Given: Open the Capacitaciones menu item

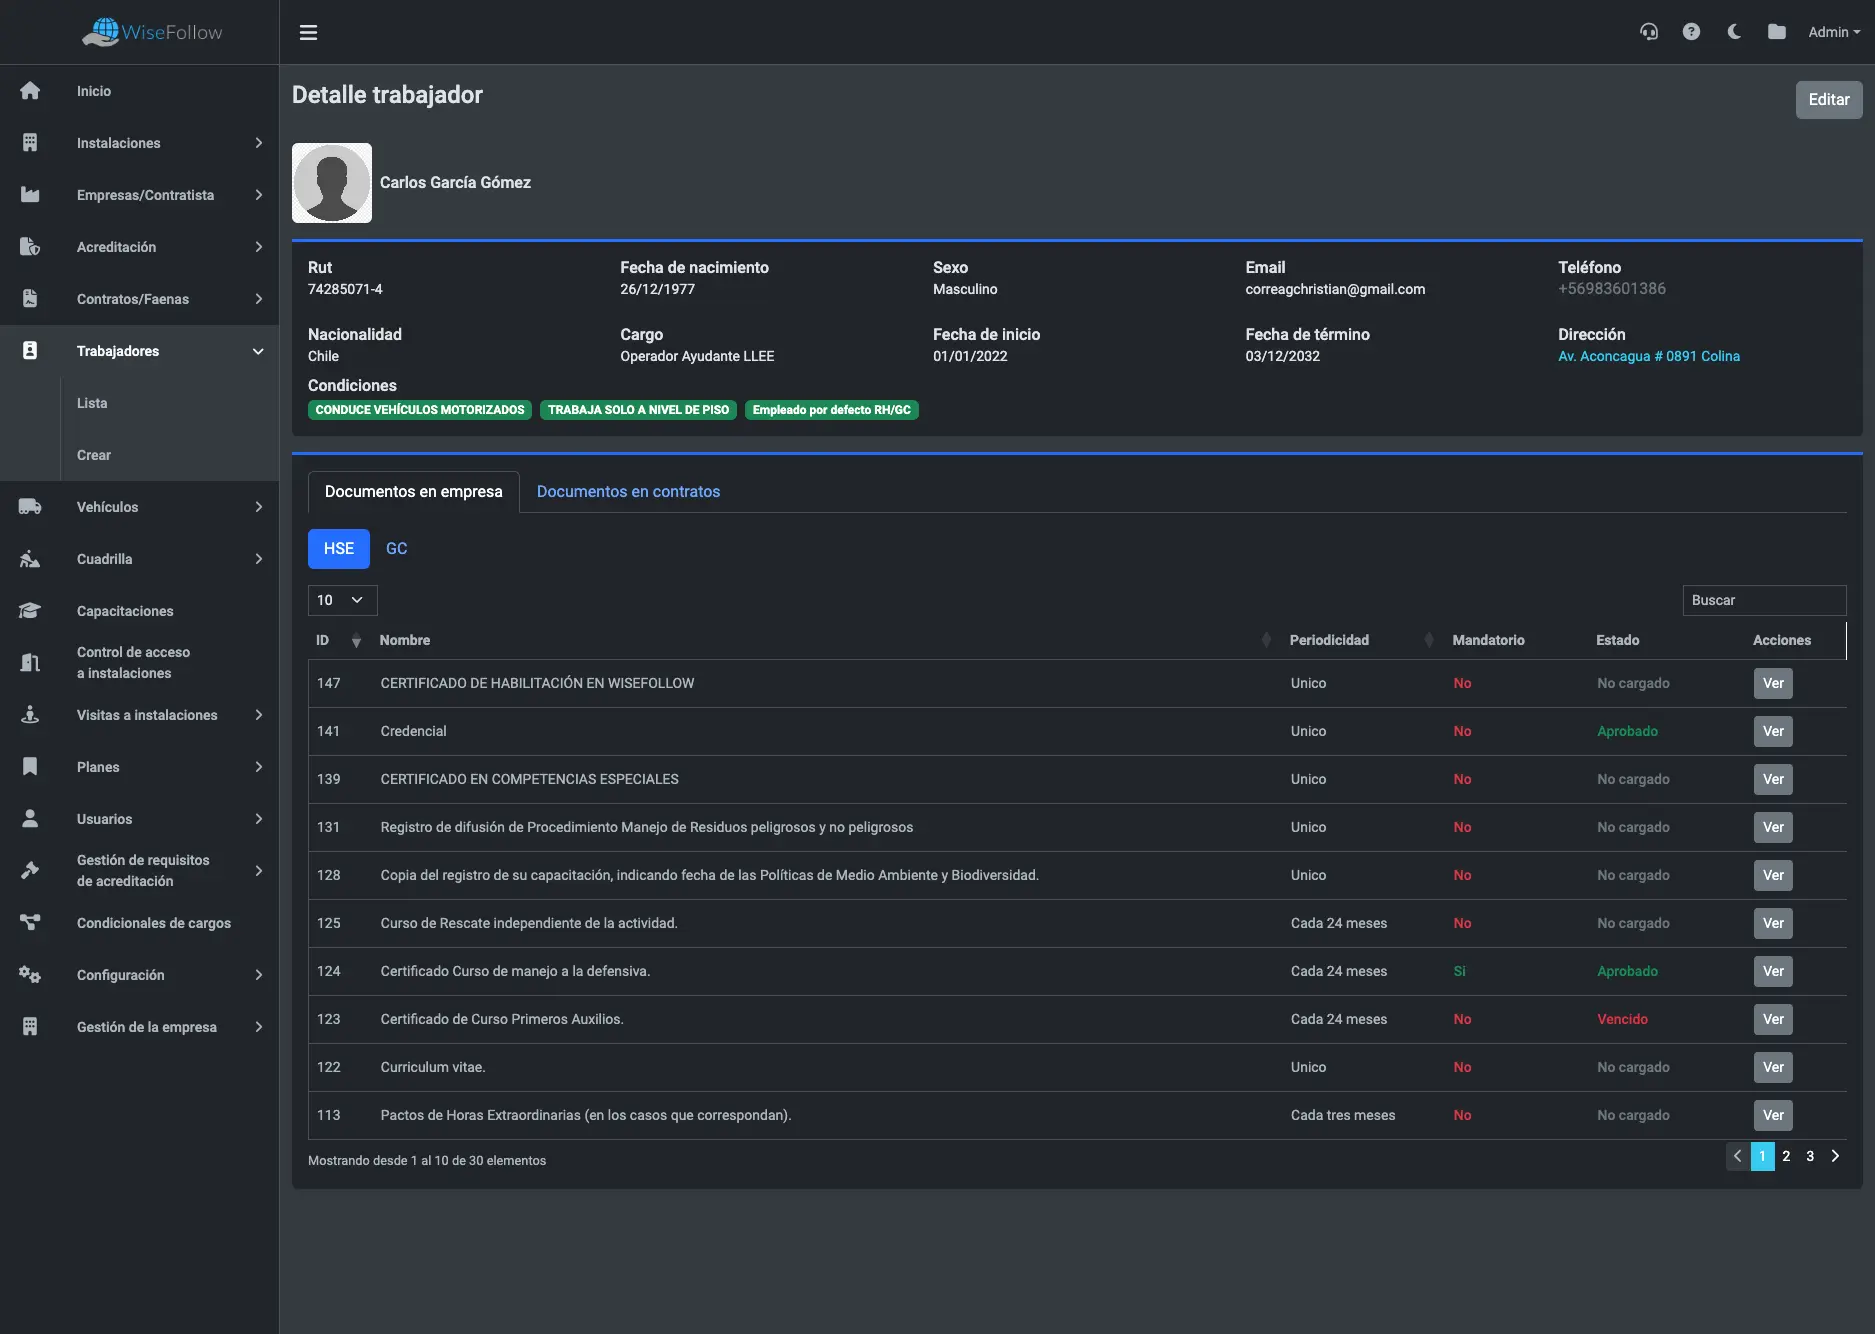Looking at the screenshot, I should point(125,611).
